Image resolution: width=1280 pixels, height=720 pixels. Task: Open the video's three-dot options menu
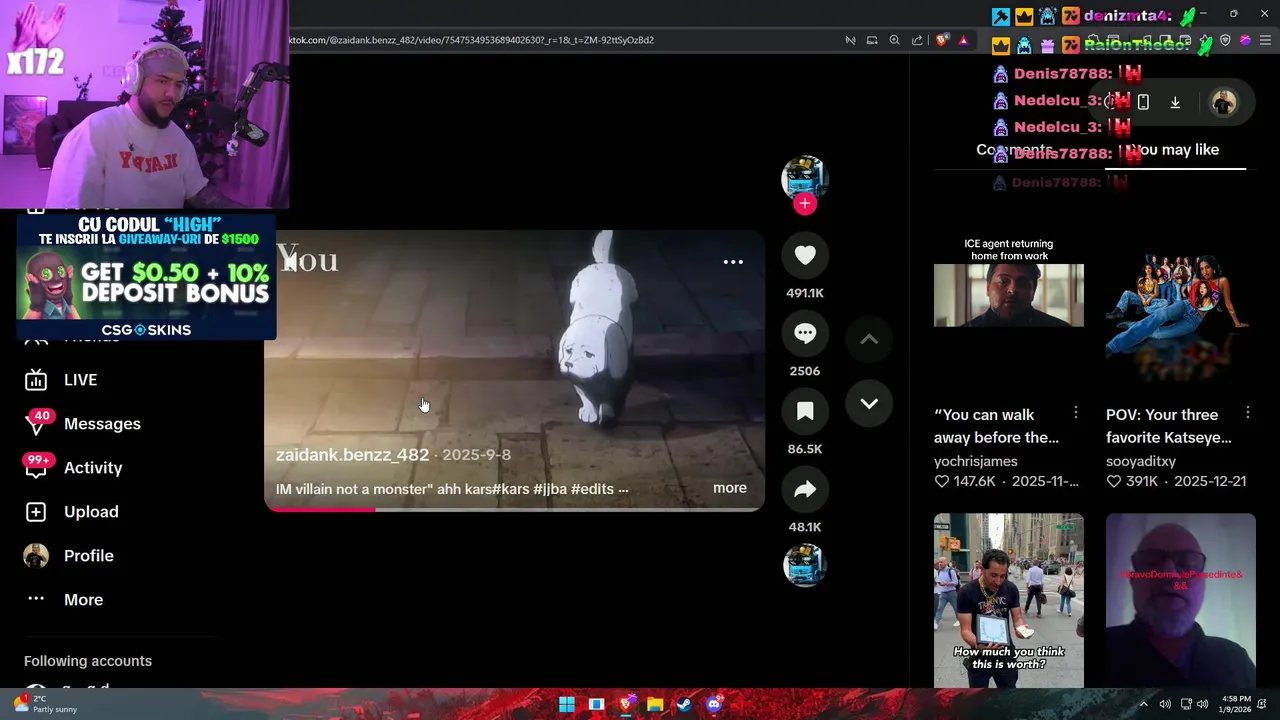(x=733, y=262)
